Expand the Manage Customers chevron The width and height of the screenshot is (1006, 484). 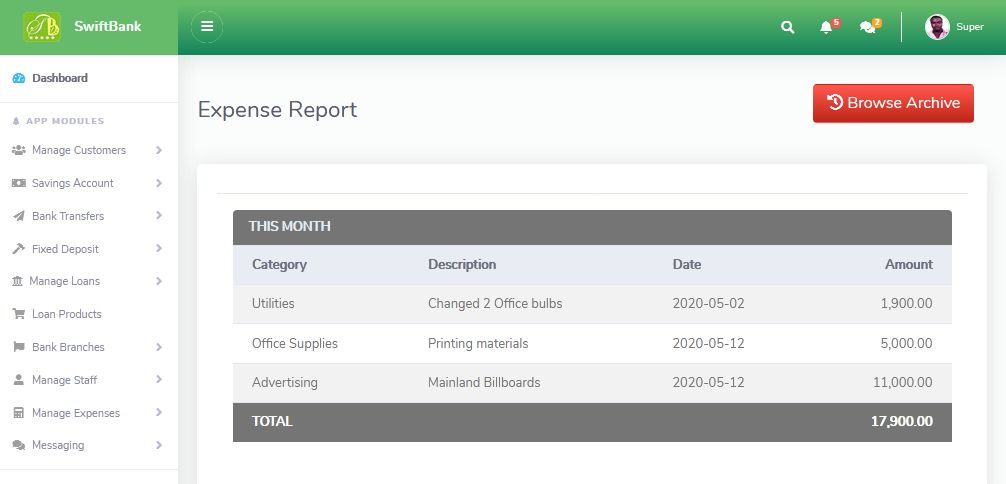click(160, 150)
